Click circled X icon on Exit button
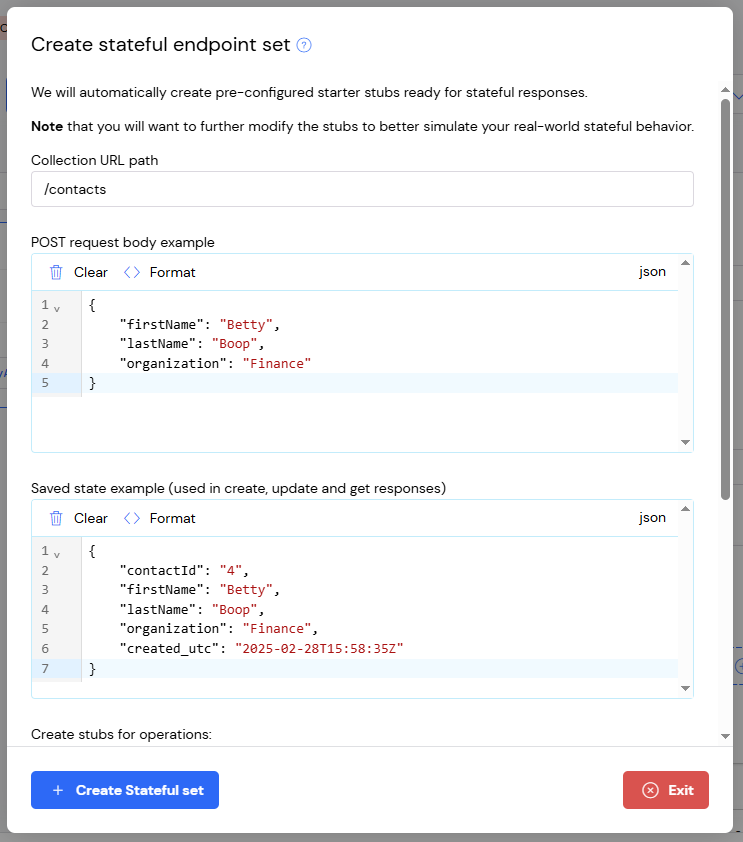 pyautogui.click(x=650, y=790)
